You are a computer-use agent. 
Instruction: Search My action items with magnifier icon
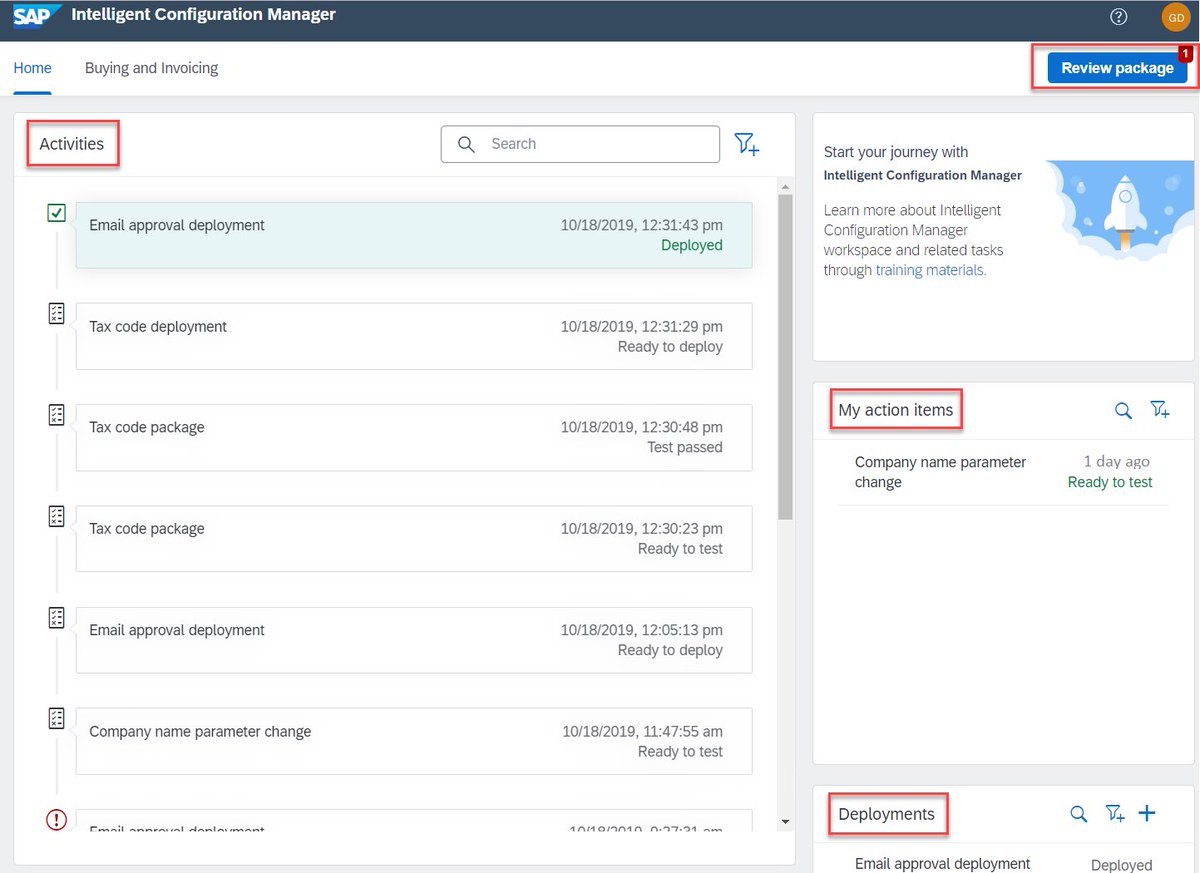1124,410
